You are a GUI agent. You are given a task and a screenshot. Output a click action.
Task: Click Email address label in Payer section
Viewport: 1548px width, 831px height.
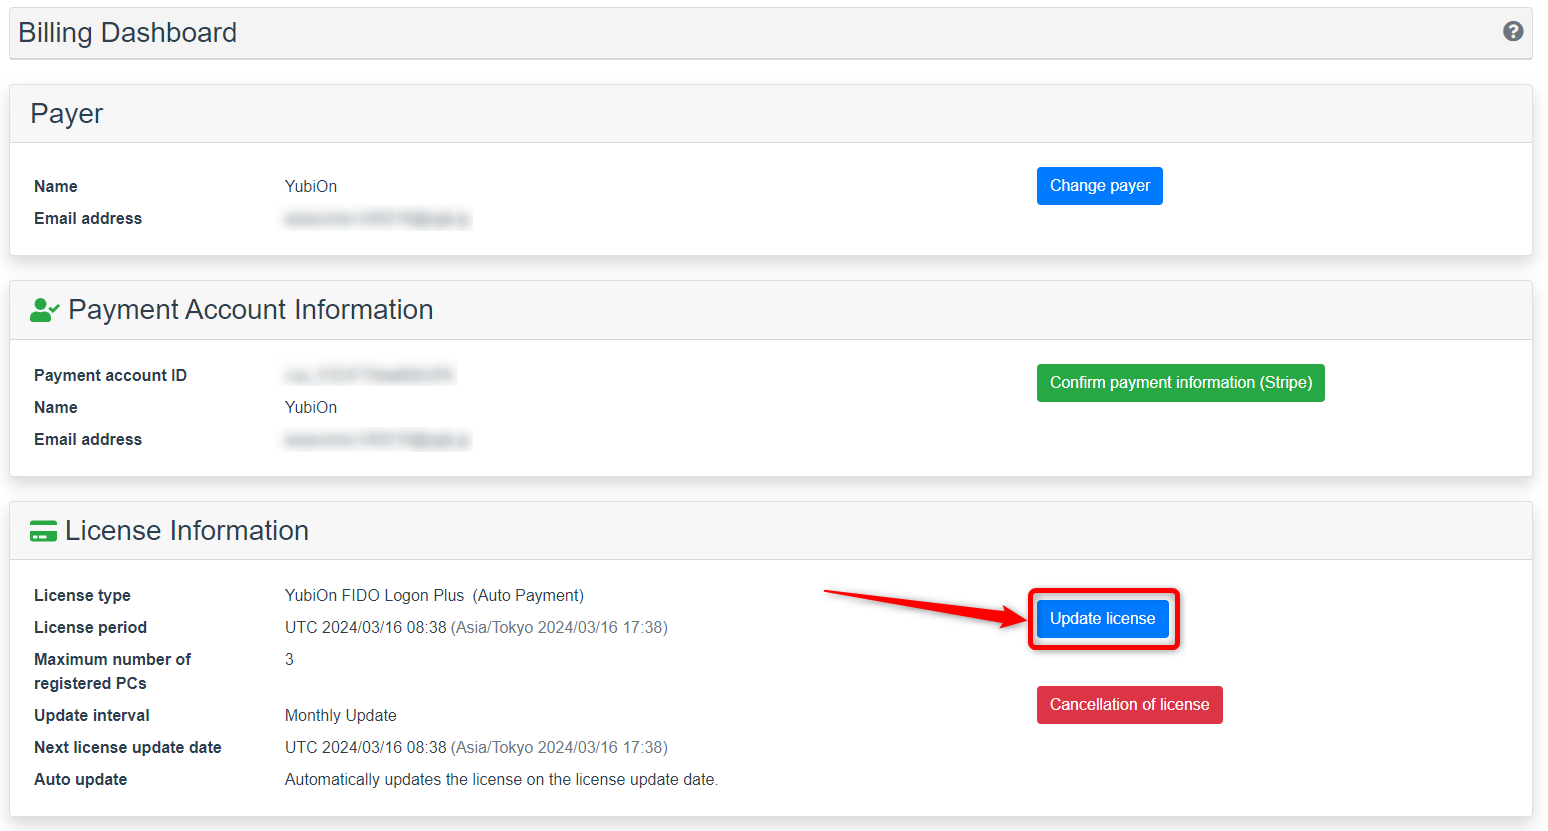coord(88,219)
